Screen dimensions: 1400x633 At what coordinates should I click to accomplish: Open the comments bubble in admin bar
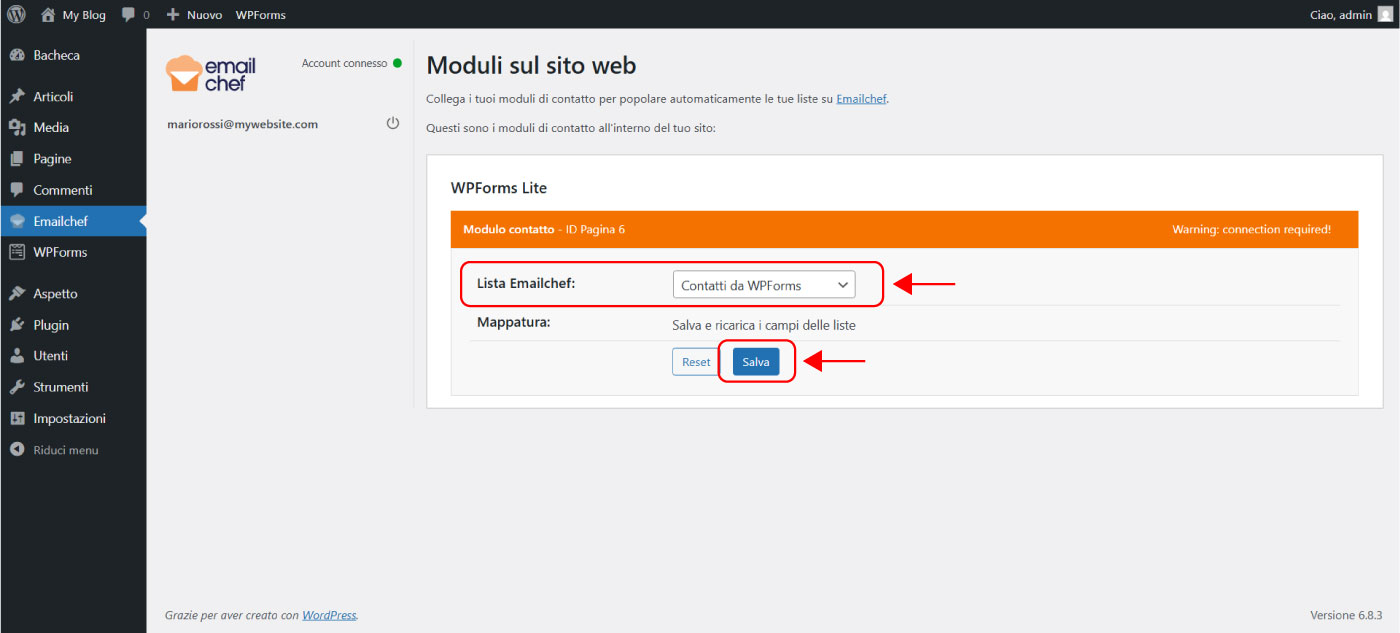point(135,15)
